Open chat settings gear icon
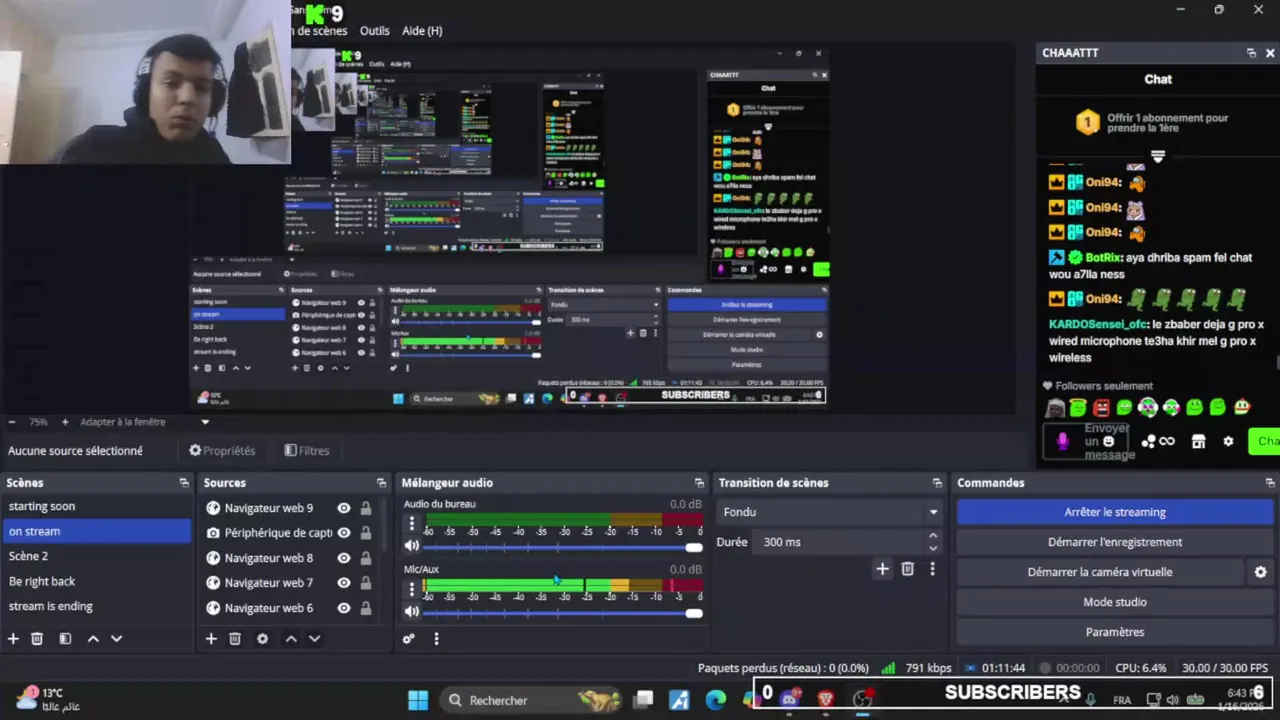 point(1228,441)
